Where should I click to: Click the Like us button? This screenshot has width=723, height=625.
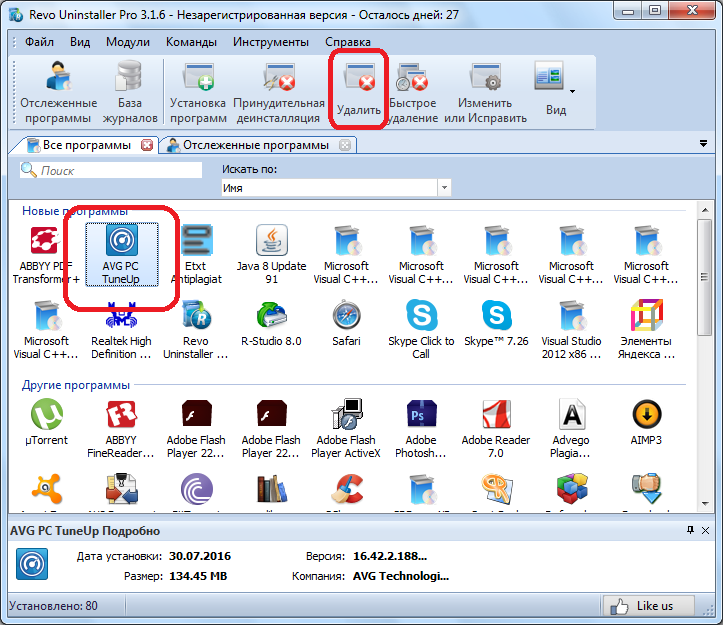(648, 606)
